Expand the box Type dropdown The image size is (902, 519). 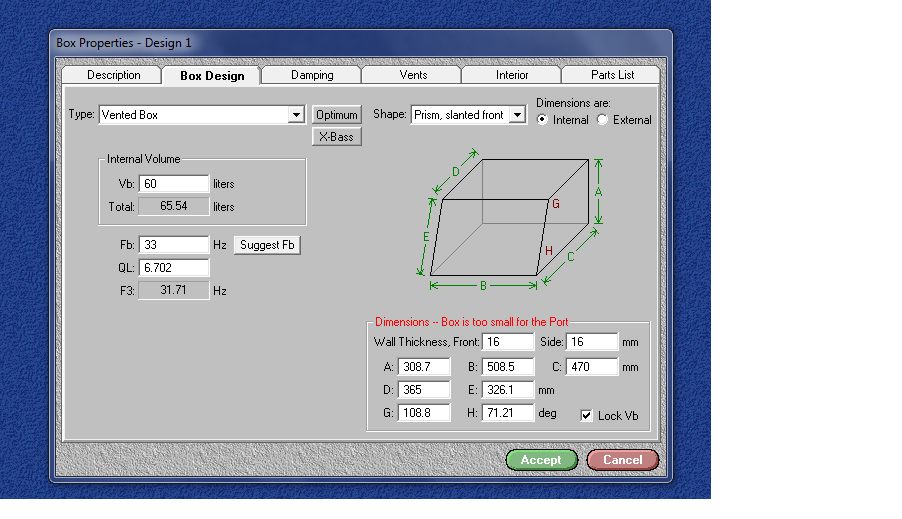tap(296, 115)
